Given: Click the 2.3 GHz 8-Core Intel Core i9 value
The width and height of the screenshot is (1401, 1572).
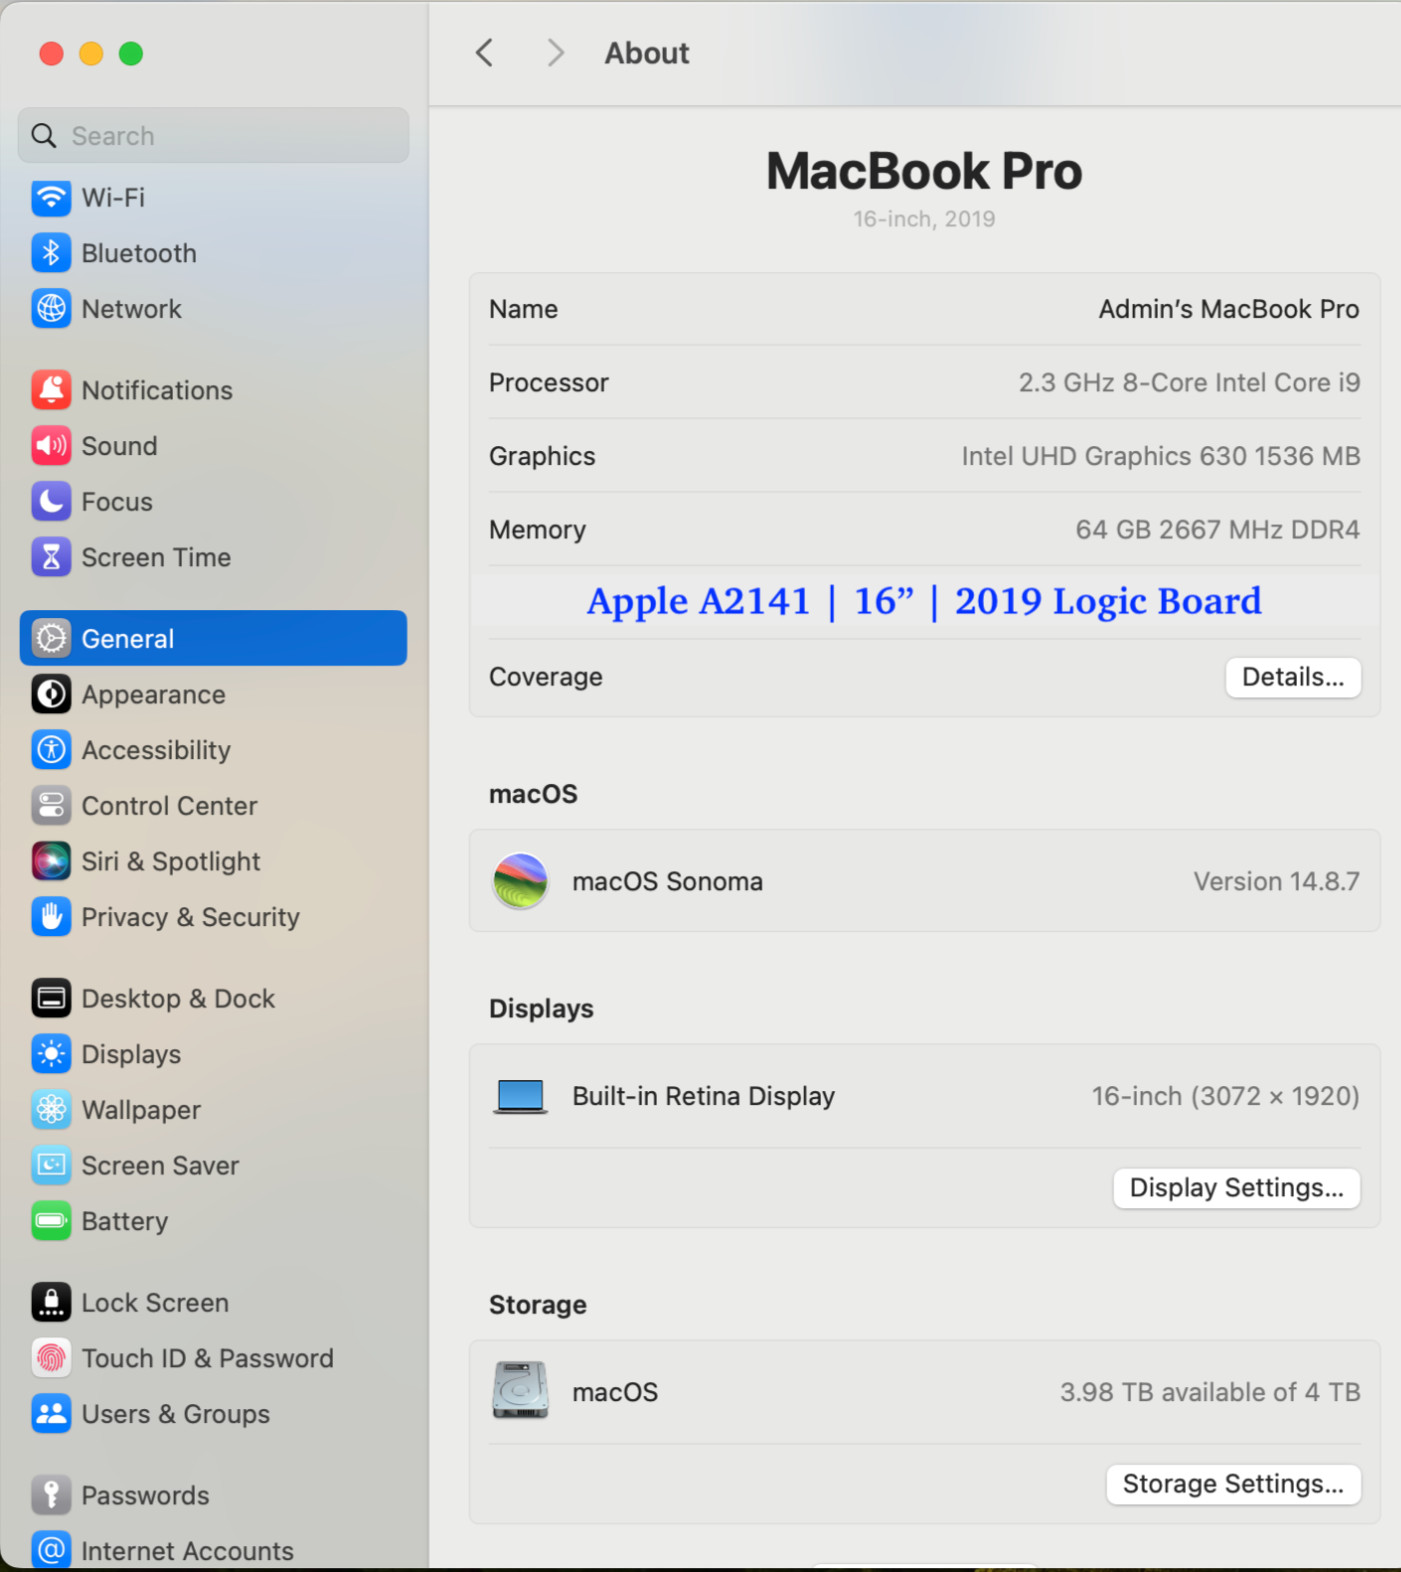Looking at the screenshot, I should tap(1189, 382).
